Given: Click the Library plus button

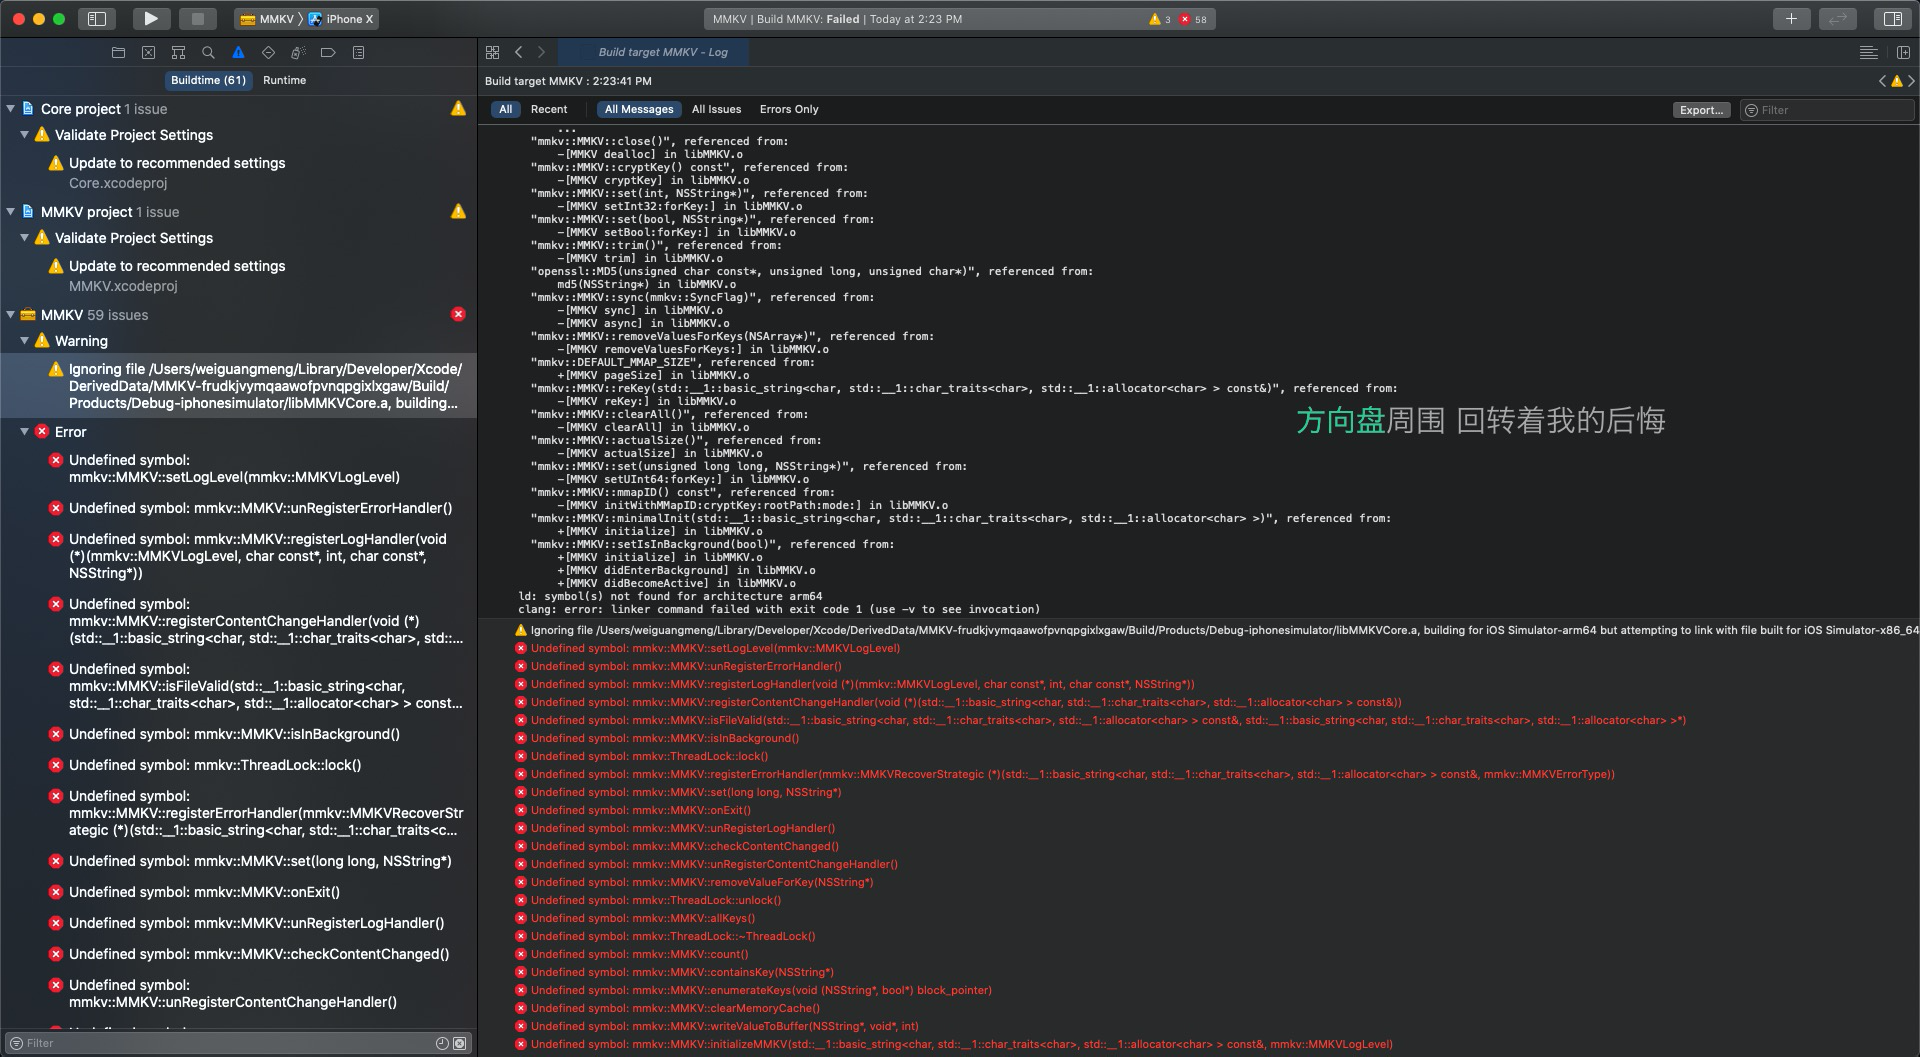Looking at the screenshot, I should click(x=1791, y=18).
